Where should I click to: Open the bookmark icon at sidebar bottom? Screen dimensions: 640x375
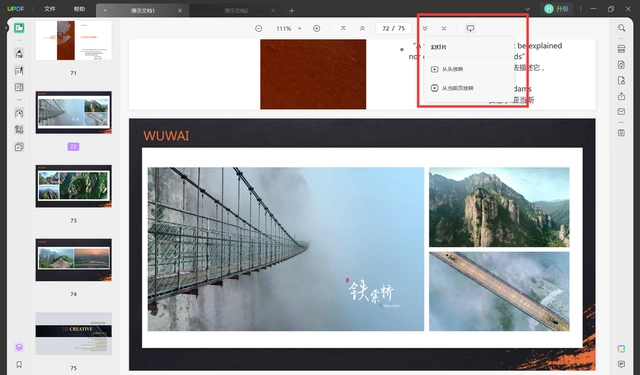[19, 364]
